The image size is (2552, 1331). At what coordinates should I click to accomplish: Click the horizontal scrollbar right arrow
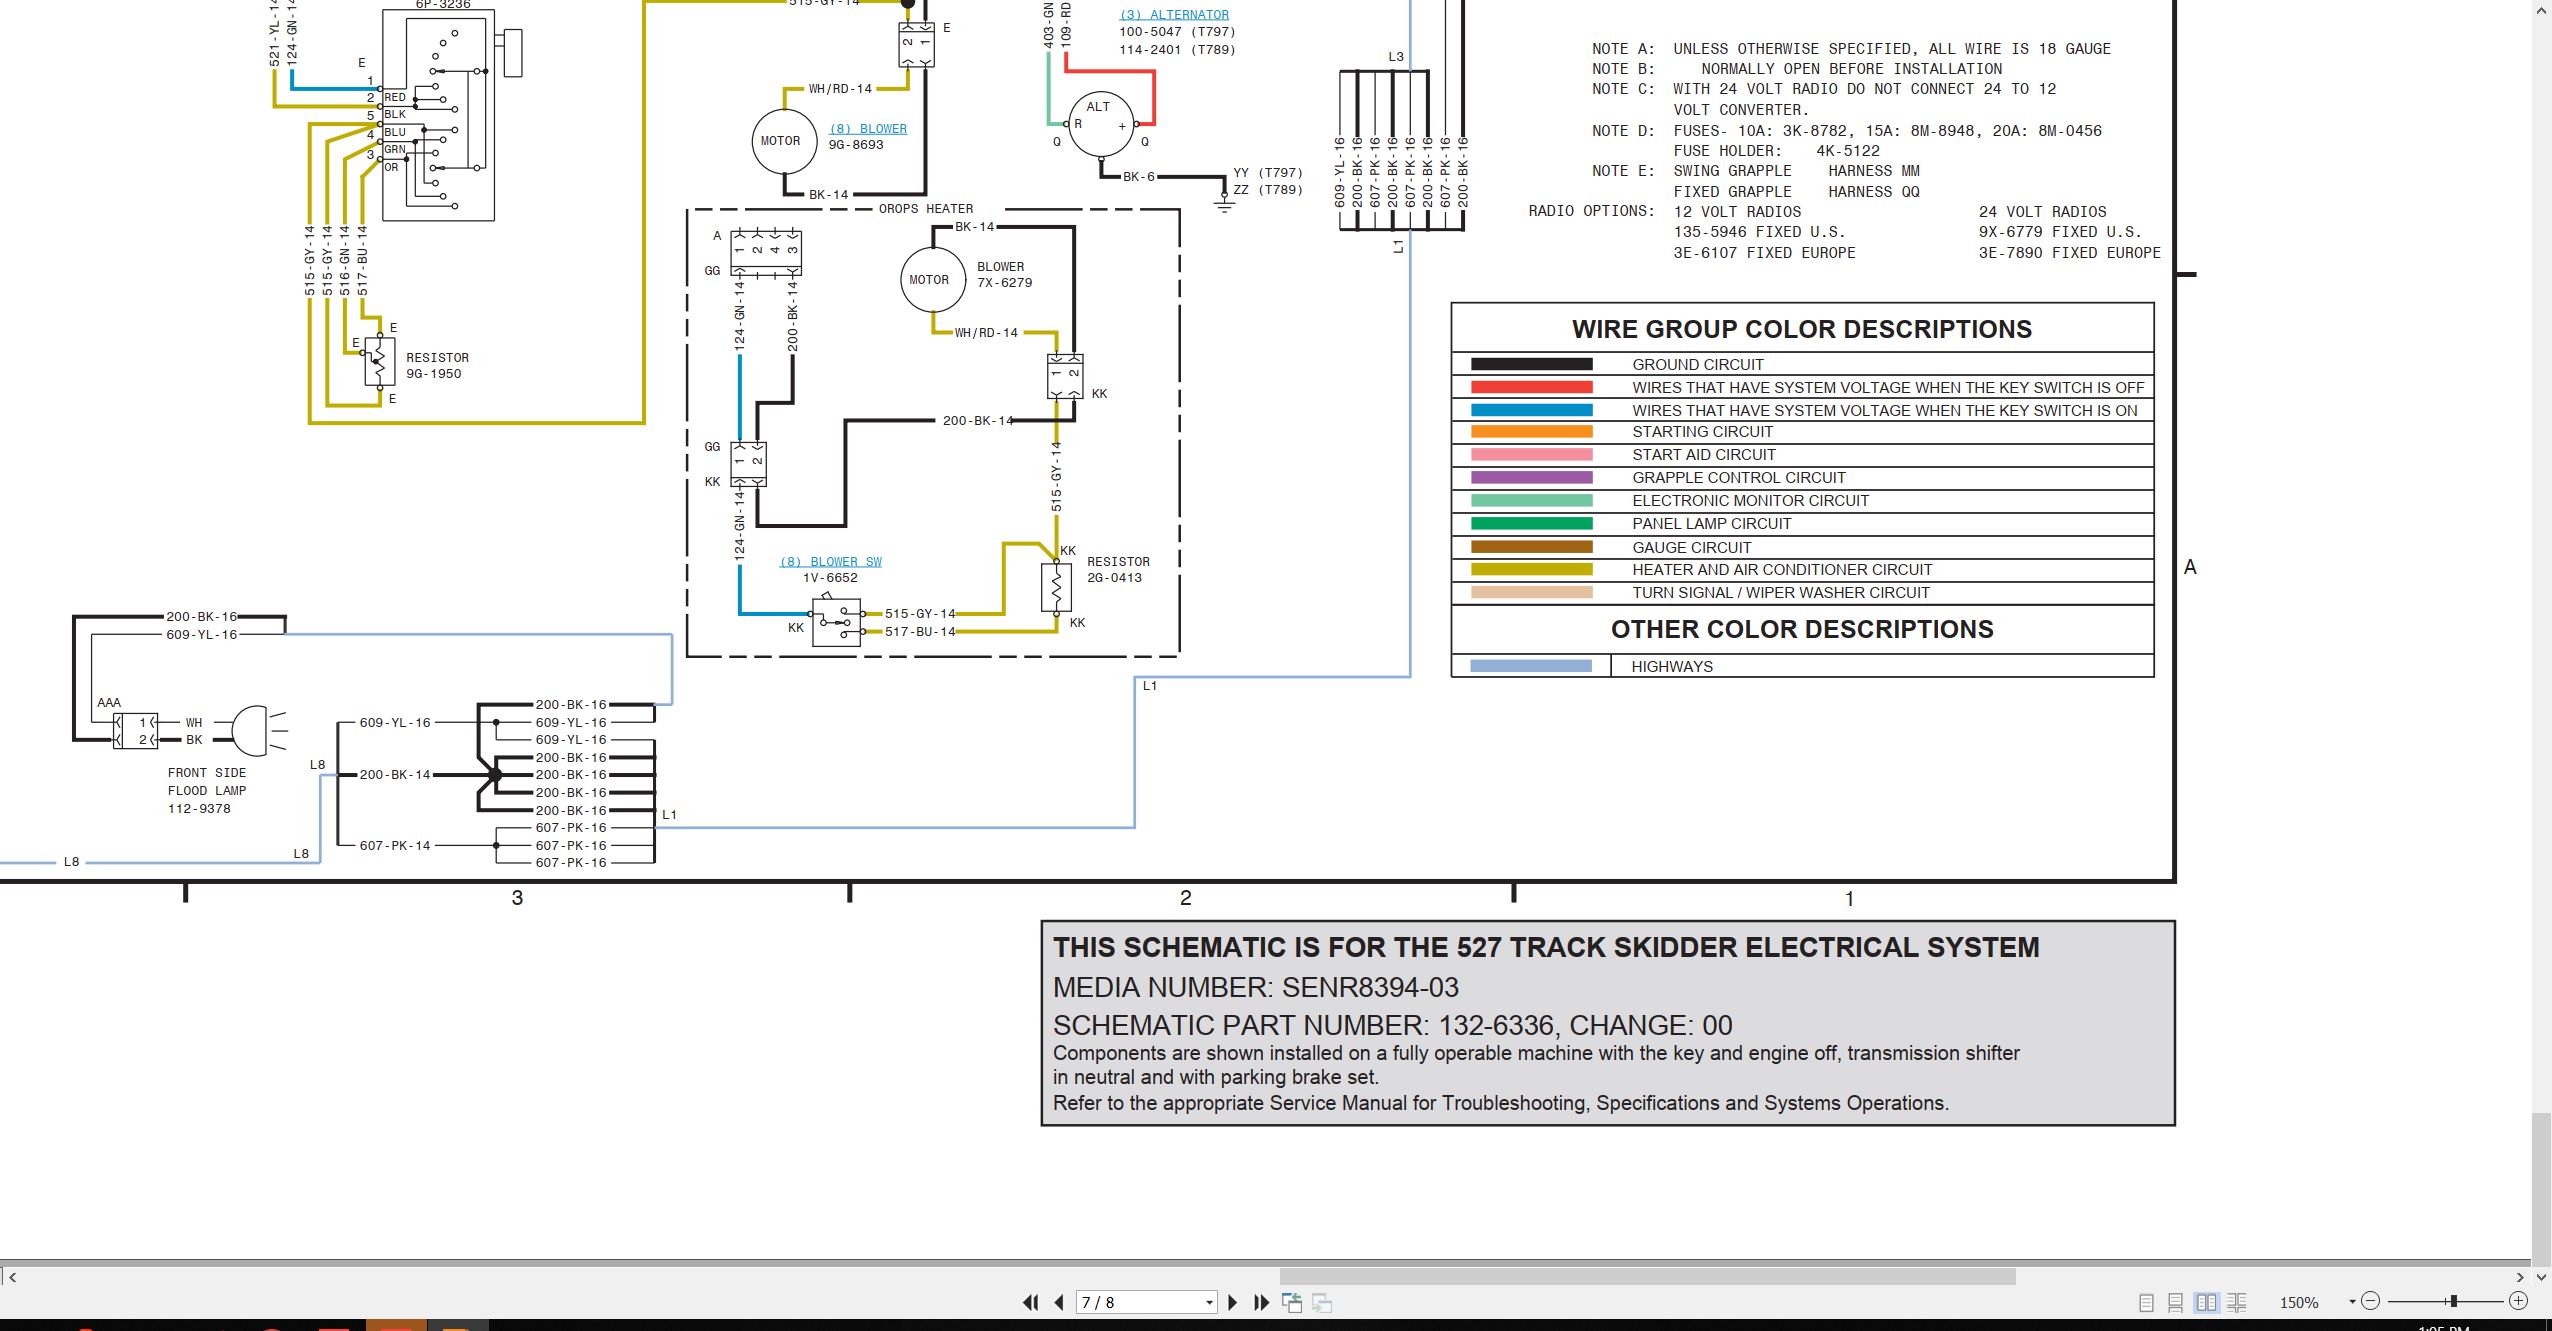(x=2521, y=1277)
